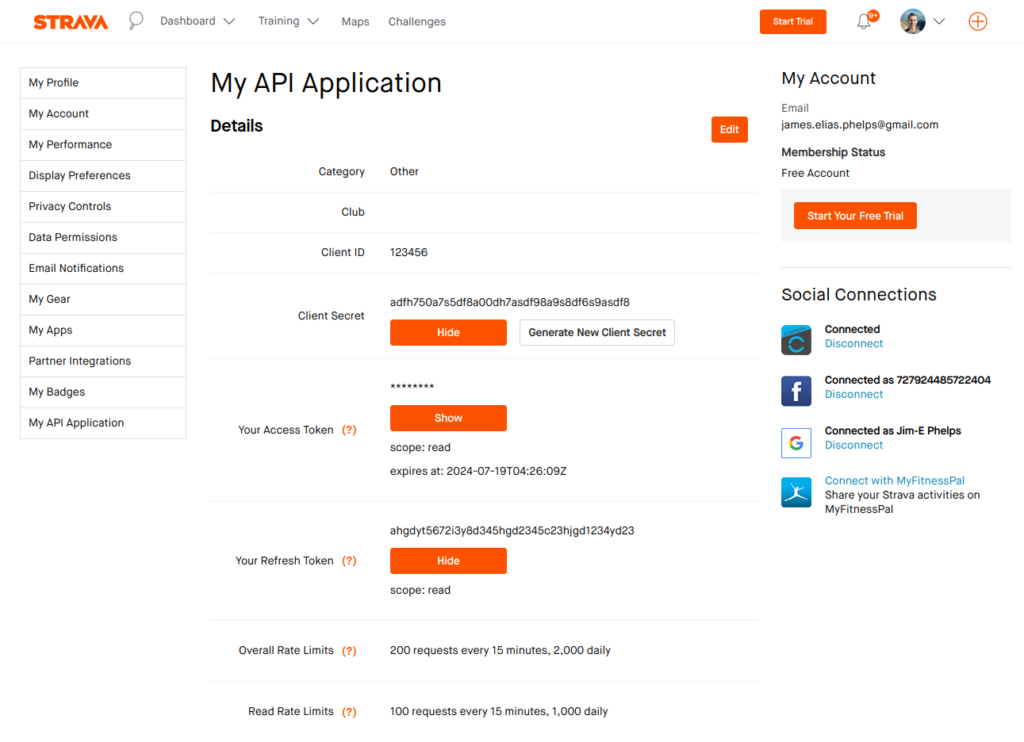Screen dimensions: 1024x742
Task: Click the Google icon
Action: pos(796,443)
